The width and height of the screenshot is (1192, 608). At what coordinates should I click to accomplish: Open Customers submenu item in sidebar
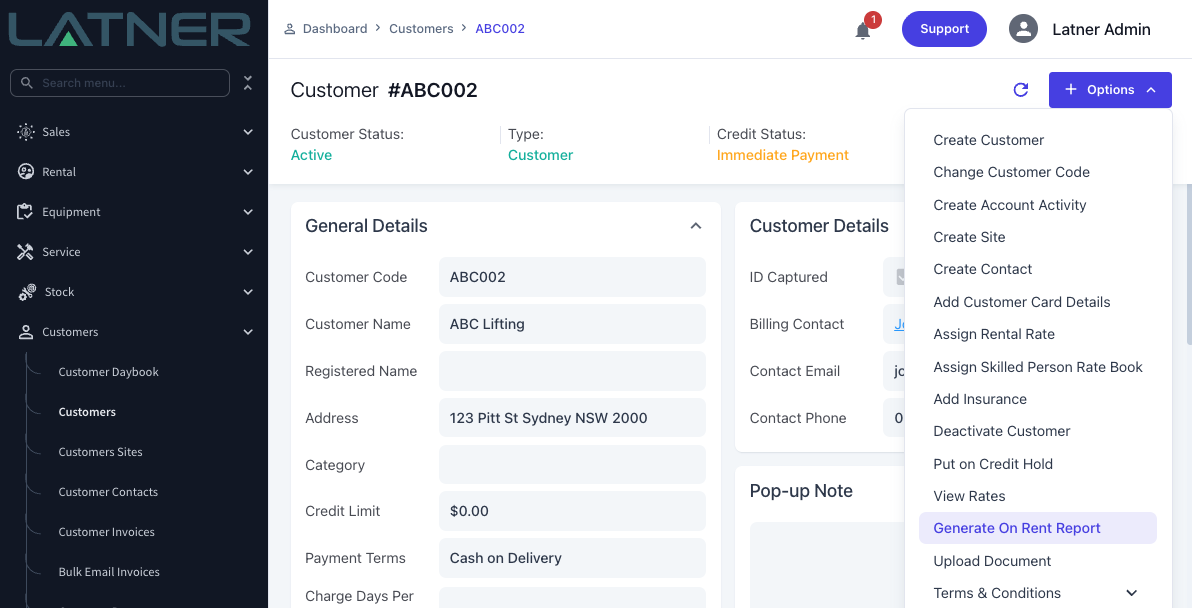coord(87,412)
